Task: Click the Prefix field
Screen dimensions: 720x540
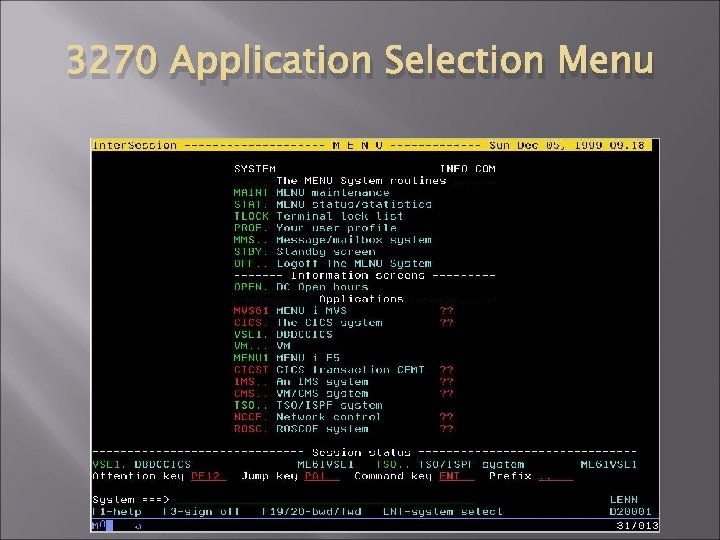Action: tap(556, 476)
